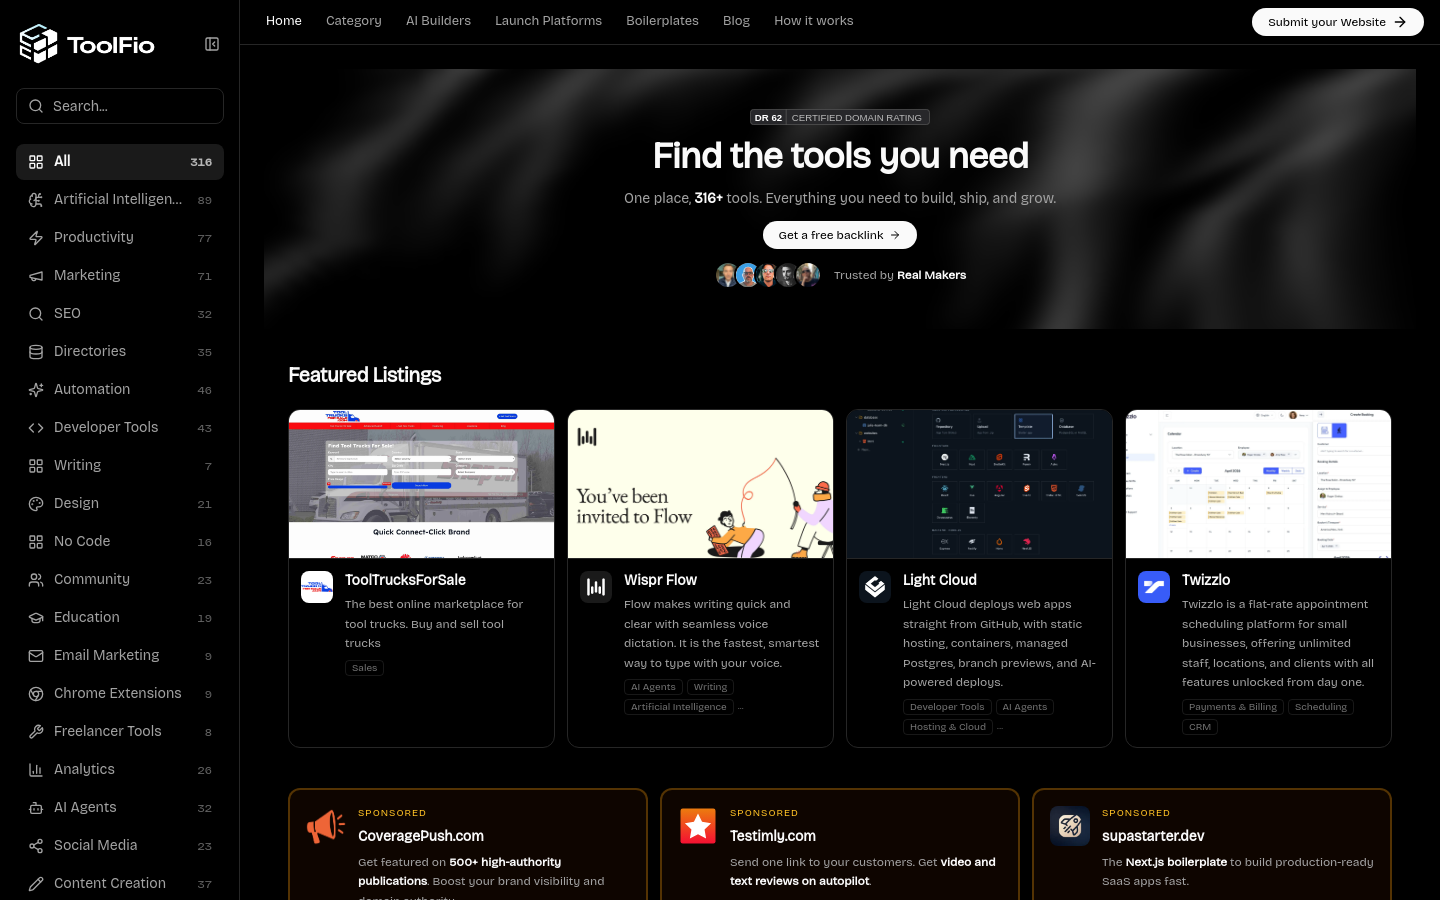Click the Testimly star logo
The height and width of the screenshot is (900, 1440).
698,826
